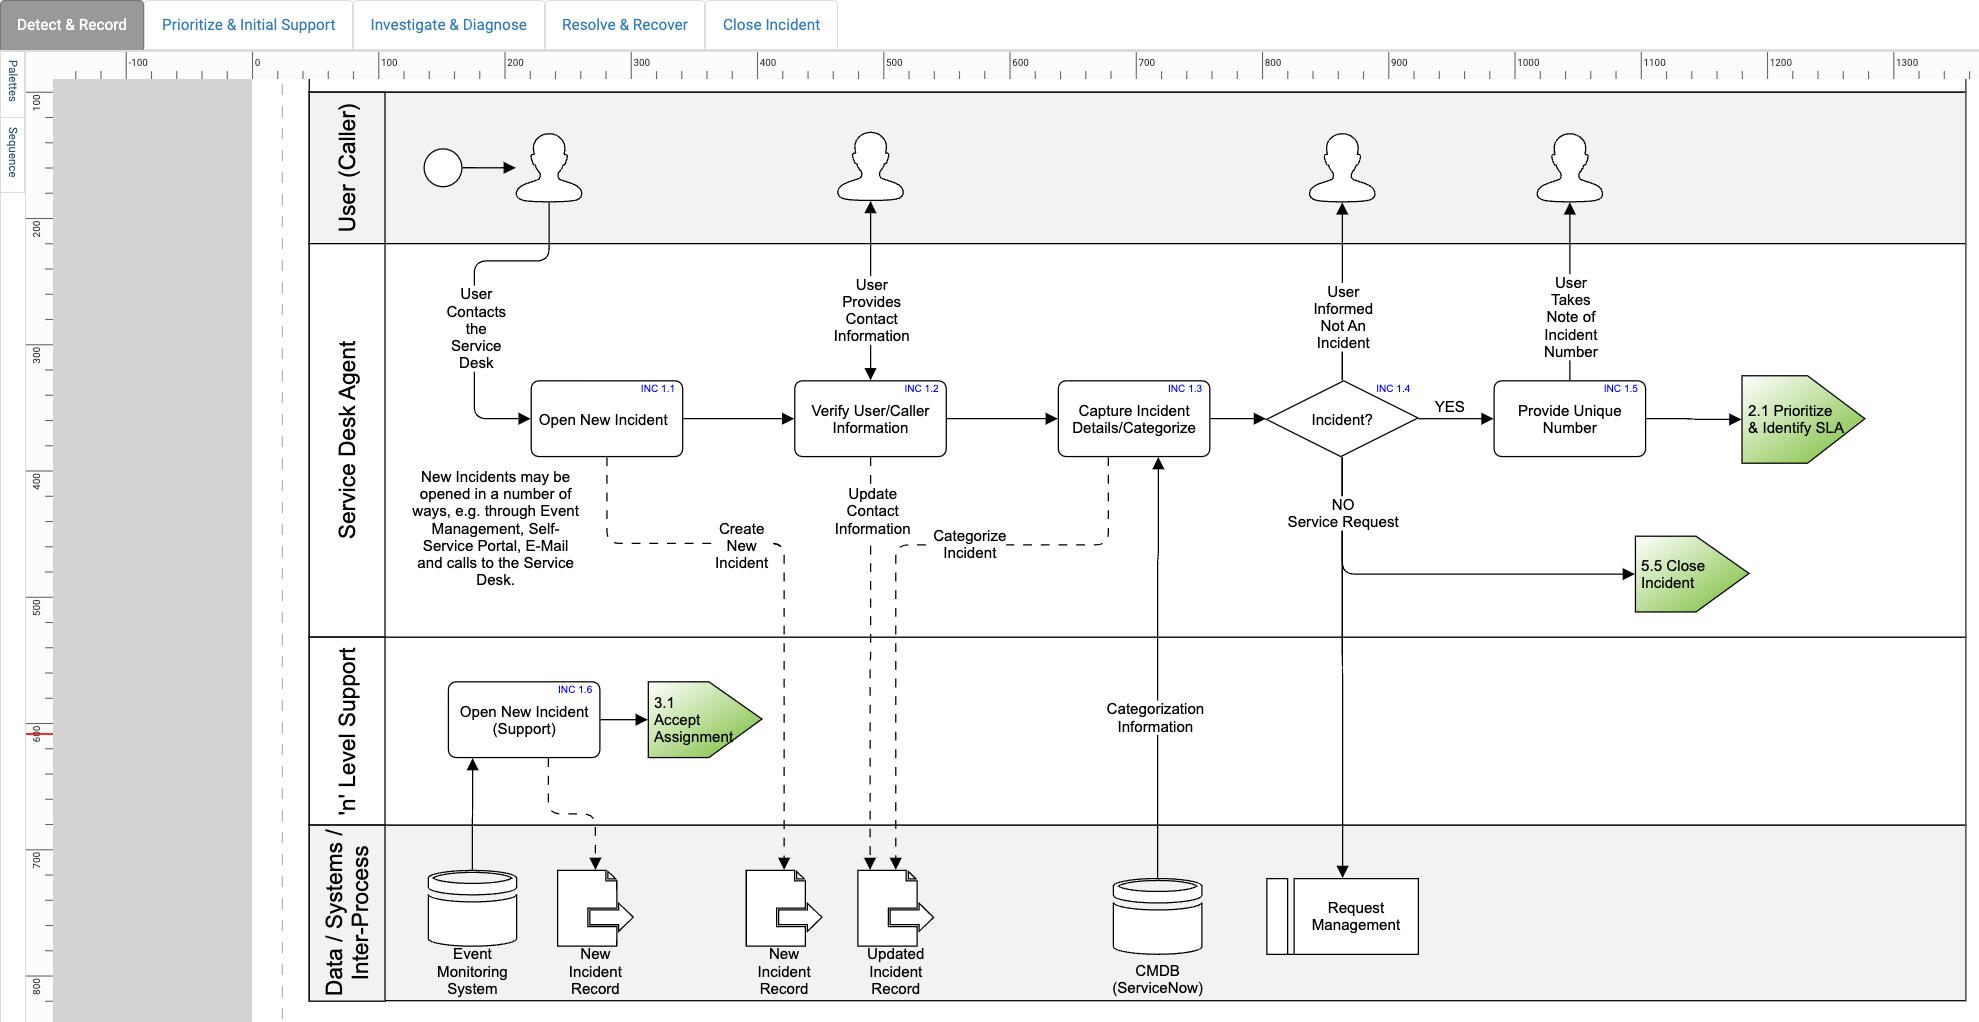Click the Verify User/Caller Information task box

[x=869, y=420]
